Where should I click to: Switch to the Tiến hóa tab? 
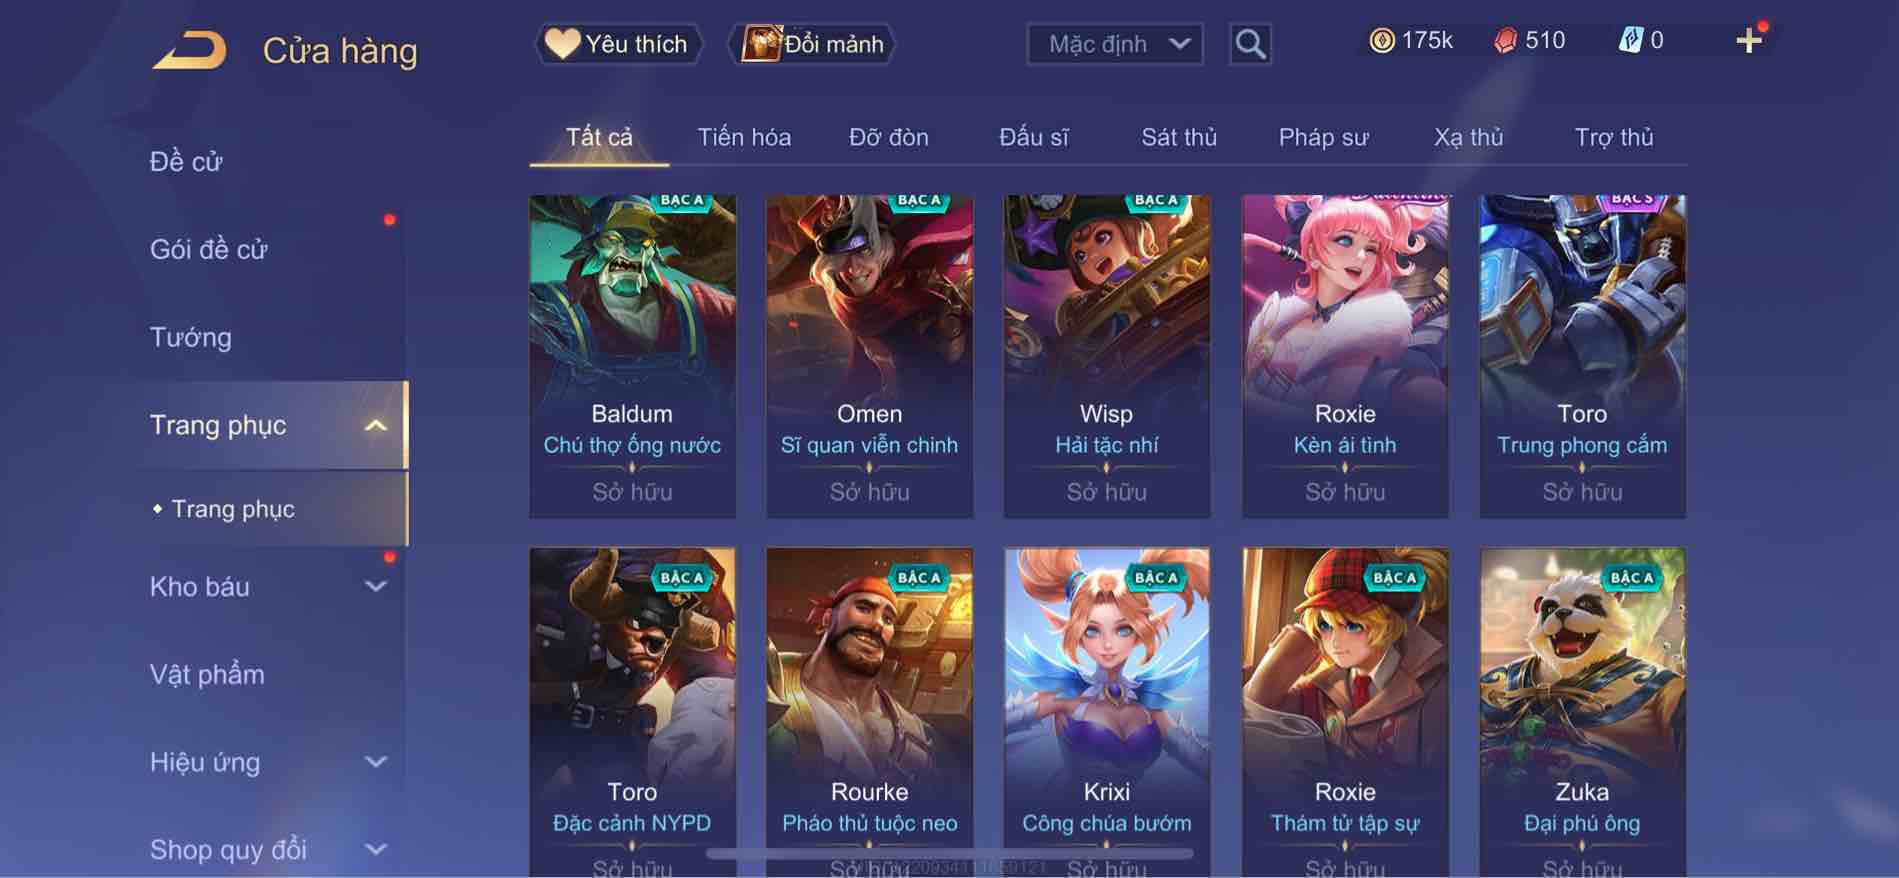[744, 137]
